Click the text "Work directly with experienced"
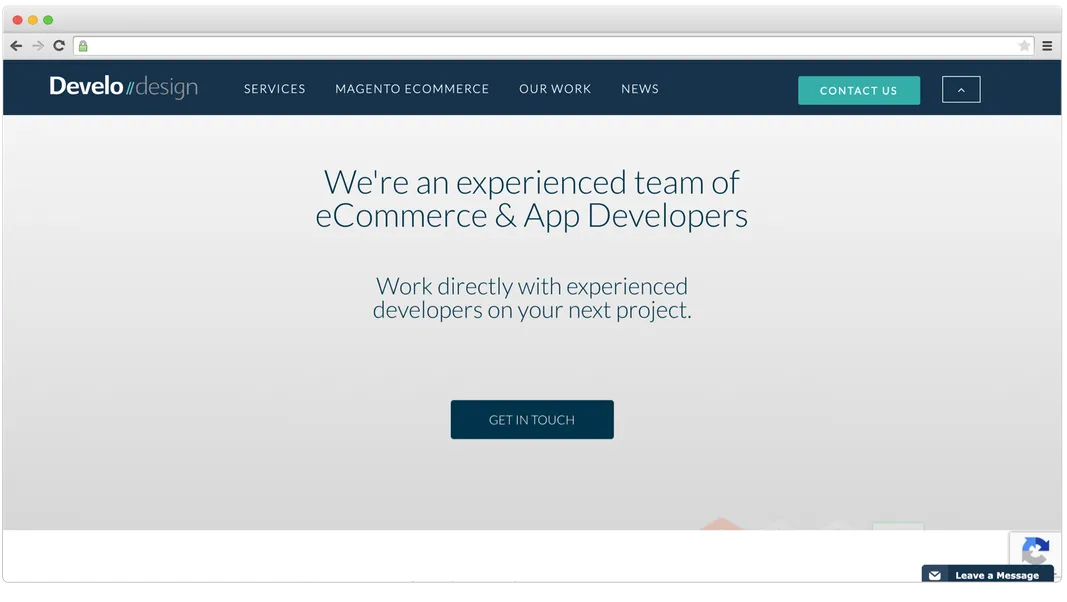Image resolution: width=1067 pixels, height=602 pixels. tap(532, 286)
